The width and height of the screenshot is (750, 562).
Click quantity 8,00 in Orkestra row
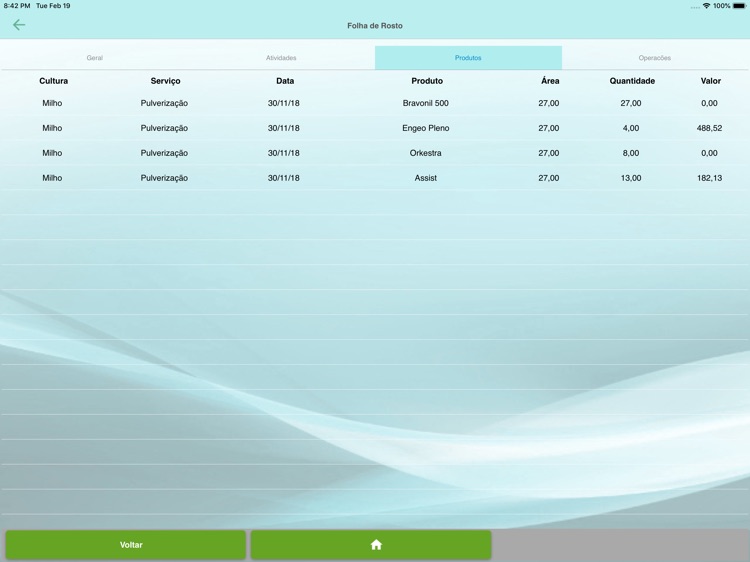tap(631, 153)
